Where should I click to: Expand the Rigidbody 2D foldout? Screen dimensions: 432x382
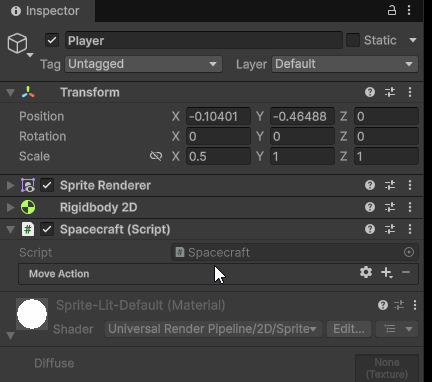(x=11, y=207)
